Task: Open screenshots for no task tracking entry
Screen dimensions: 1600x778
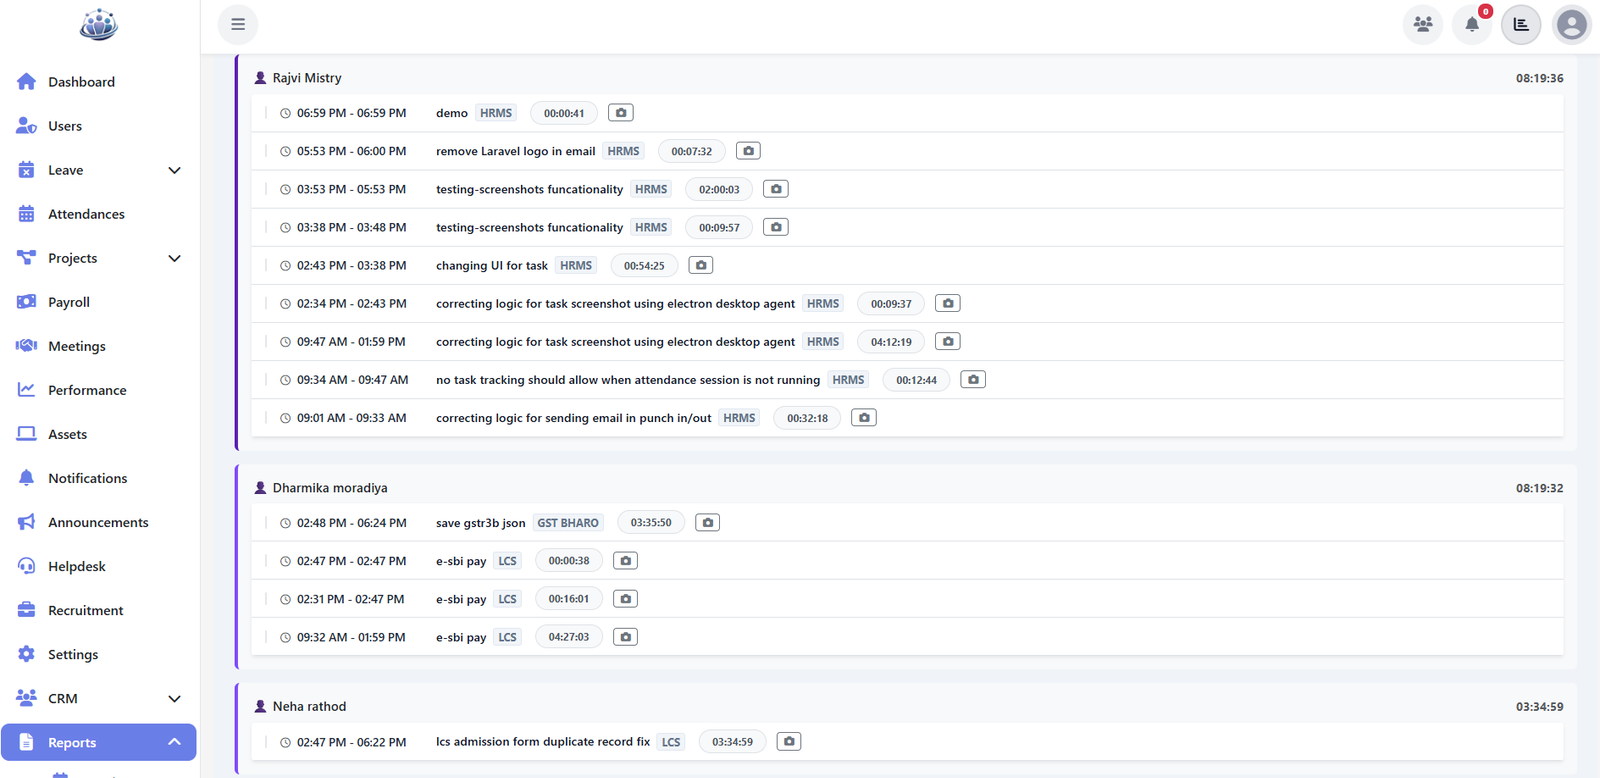Action: coord(973,379)
